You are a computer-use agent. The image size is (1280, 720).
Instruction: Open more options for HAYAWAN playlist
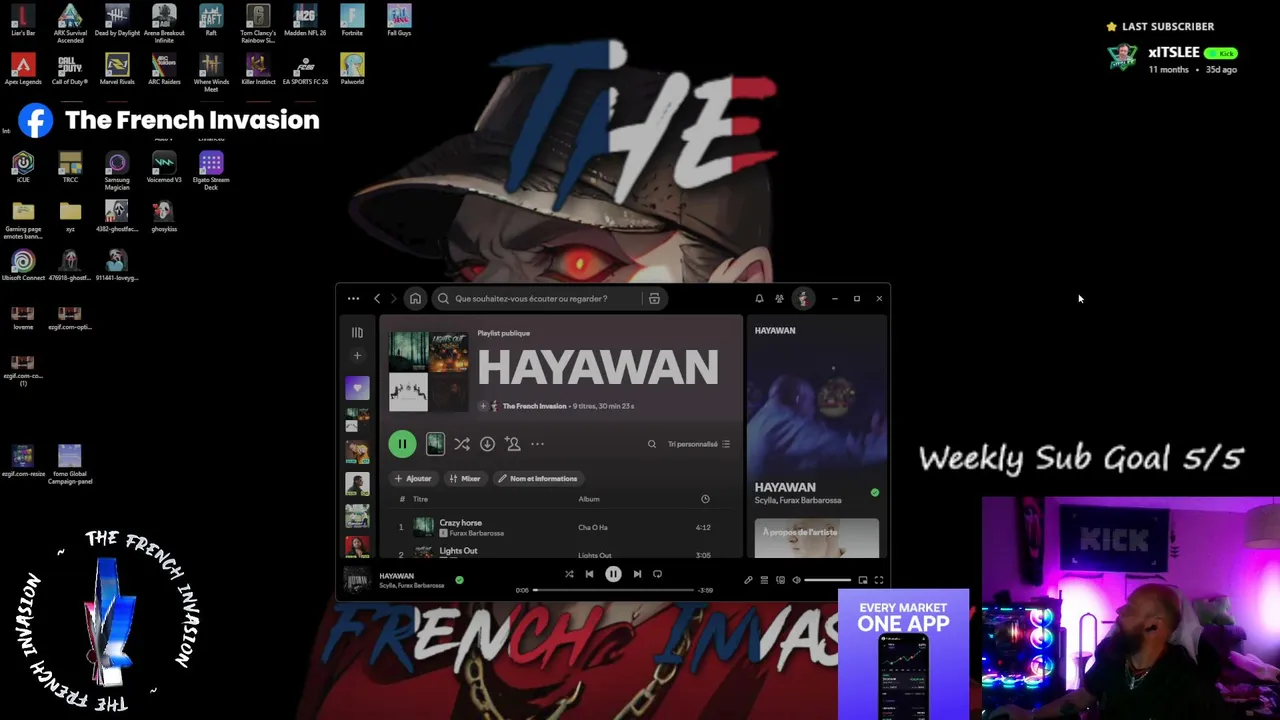[537, 444]
